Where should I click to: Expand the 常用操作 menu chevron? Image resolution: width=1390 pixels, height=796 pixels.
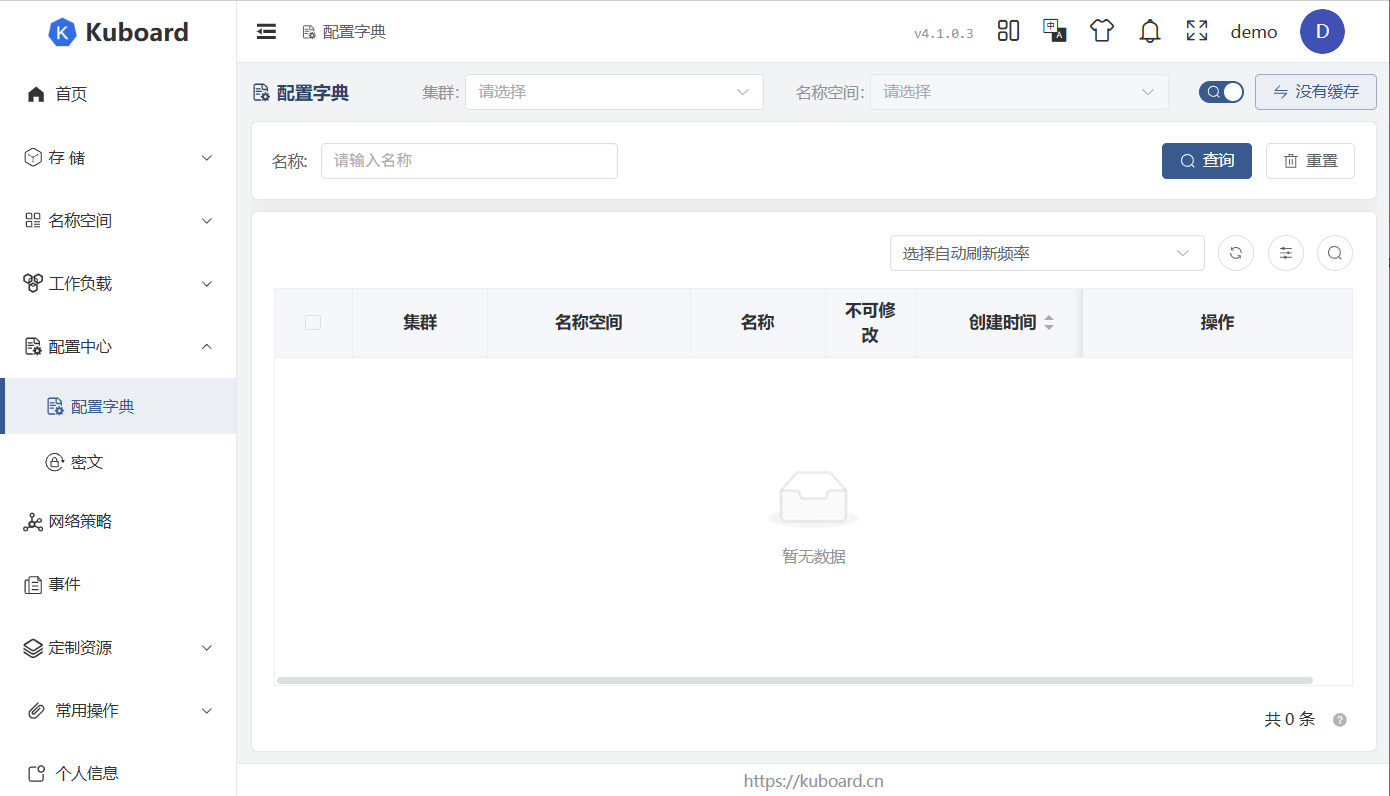pos(207,711)
